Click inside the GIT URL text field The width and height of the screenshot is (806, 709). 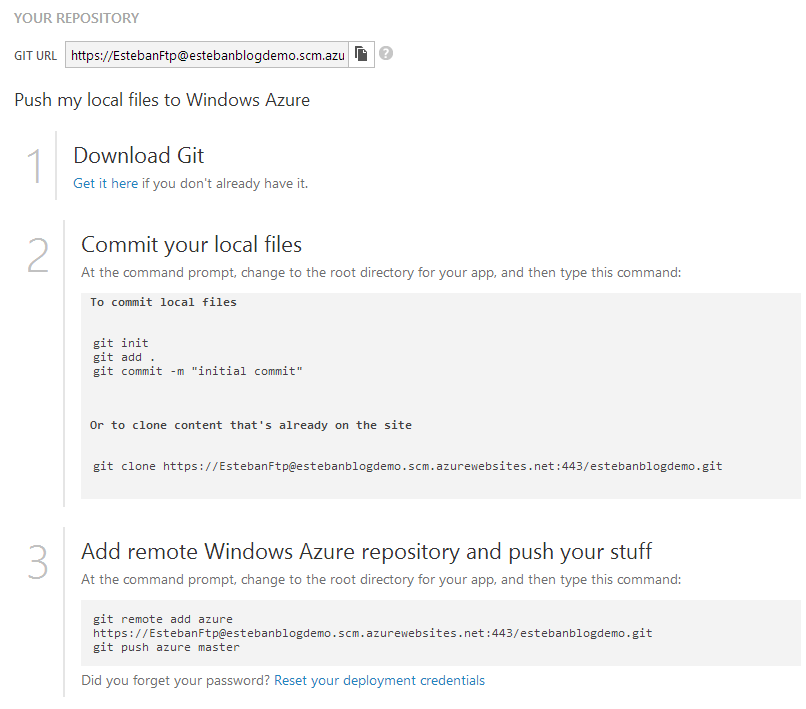(207, 54)
